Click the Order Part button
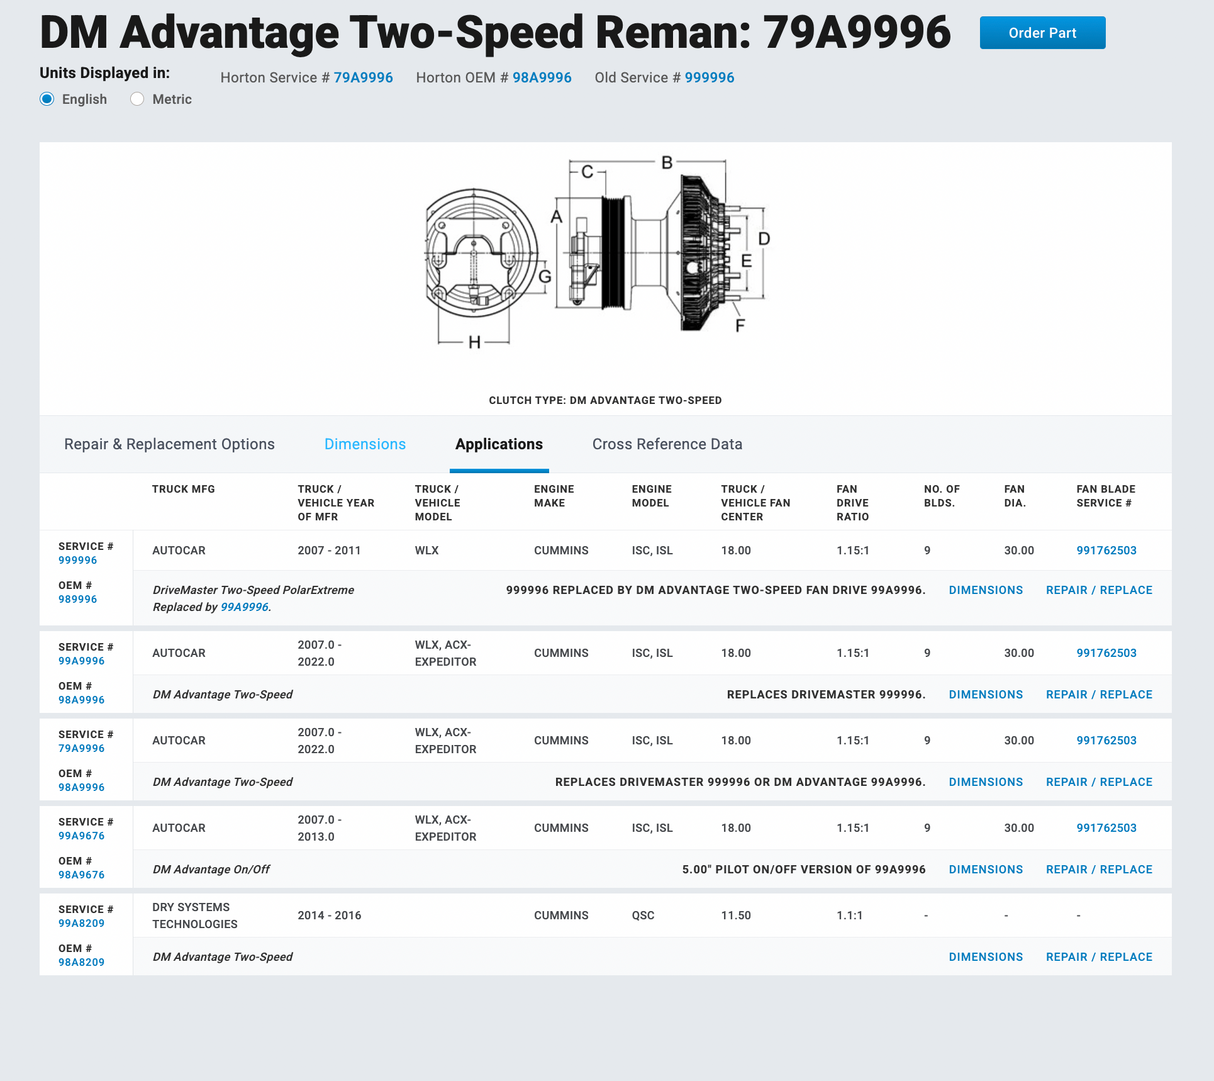The height and width of the screenshot is (1081, 1214). 1042,33
